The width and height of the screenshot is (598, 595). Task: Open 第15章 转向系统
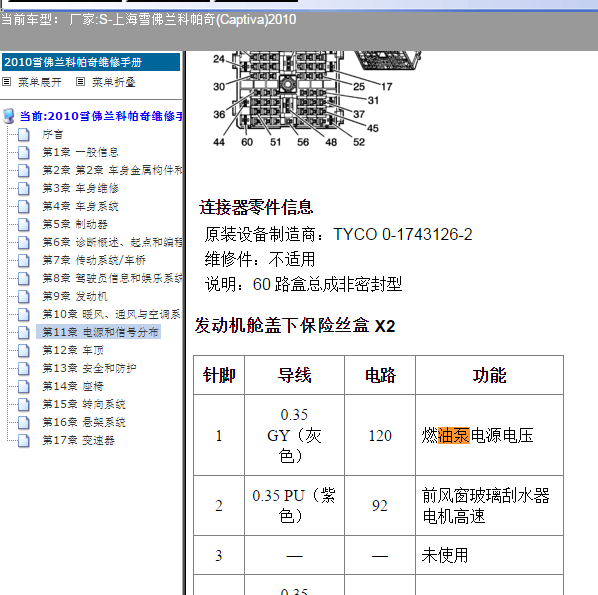[84, 404]
